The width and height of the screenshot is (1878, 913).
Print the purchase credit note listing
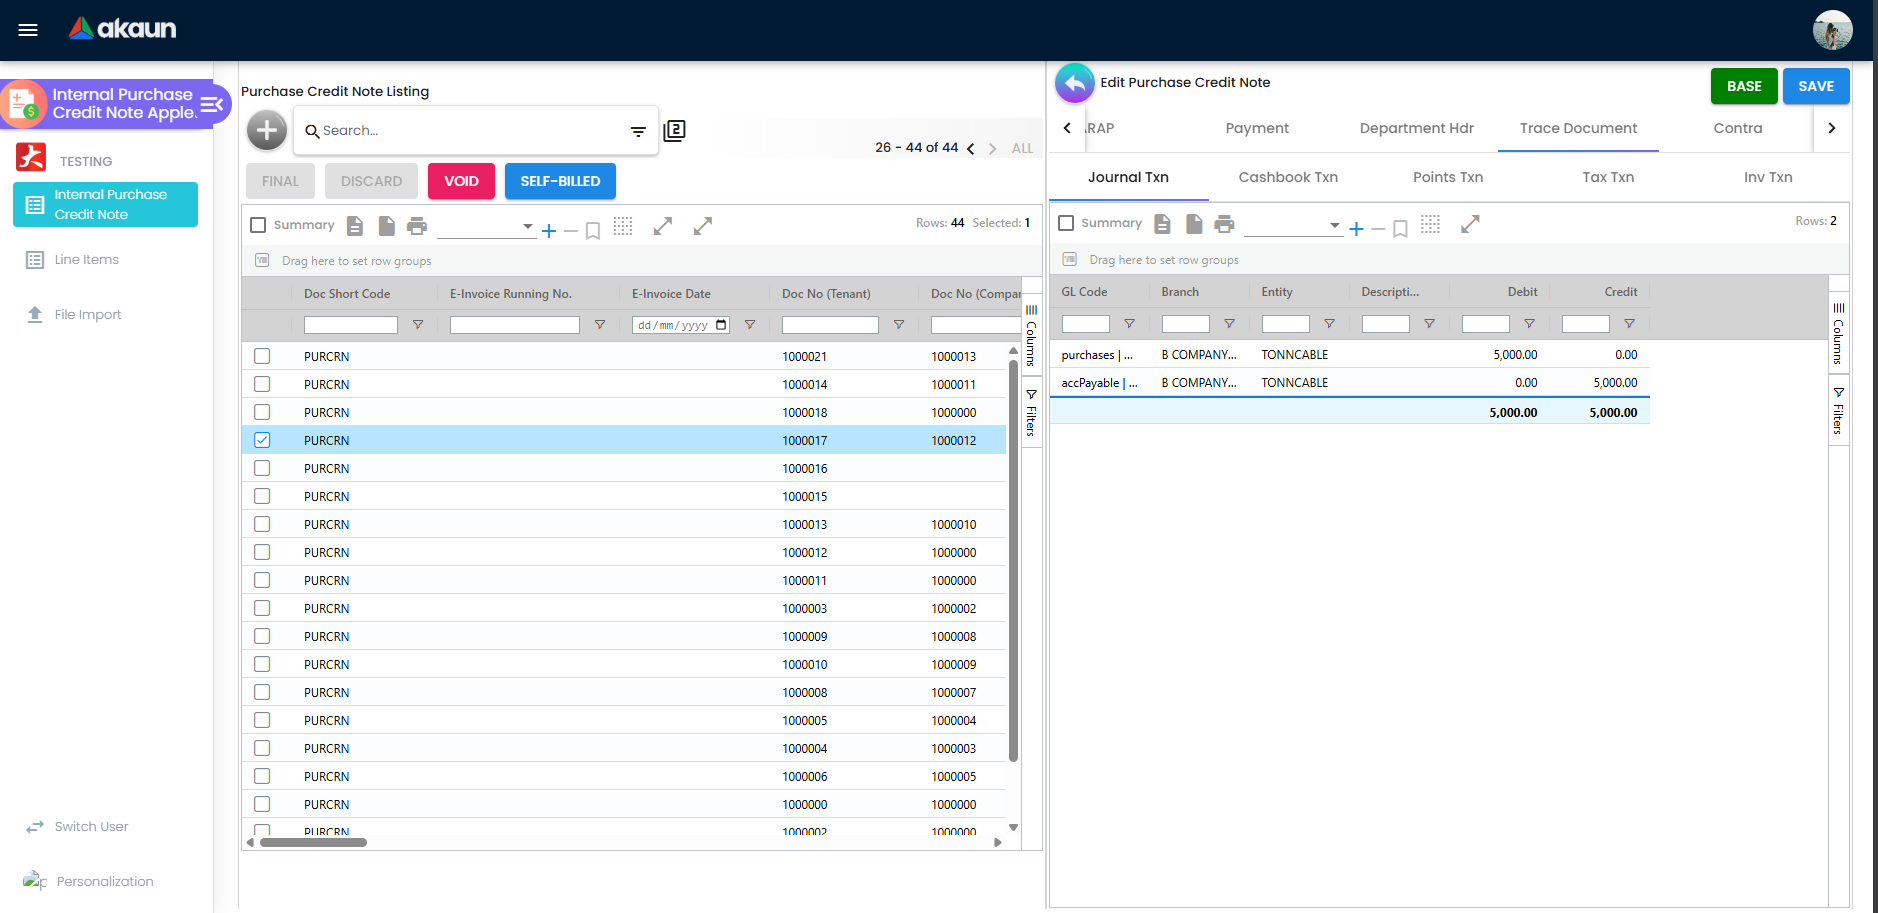(x=417, y=226)
